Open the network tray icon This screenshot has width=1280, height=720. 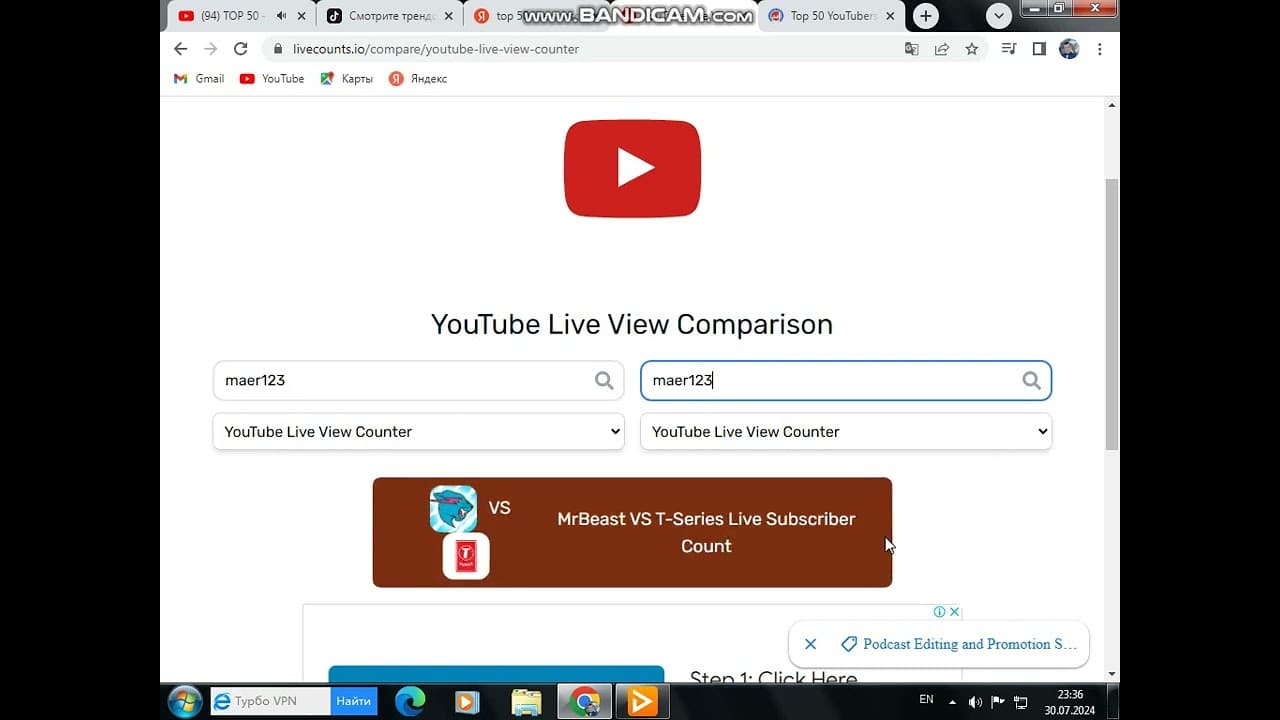(x=1020, y=702)
